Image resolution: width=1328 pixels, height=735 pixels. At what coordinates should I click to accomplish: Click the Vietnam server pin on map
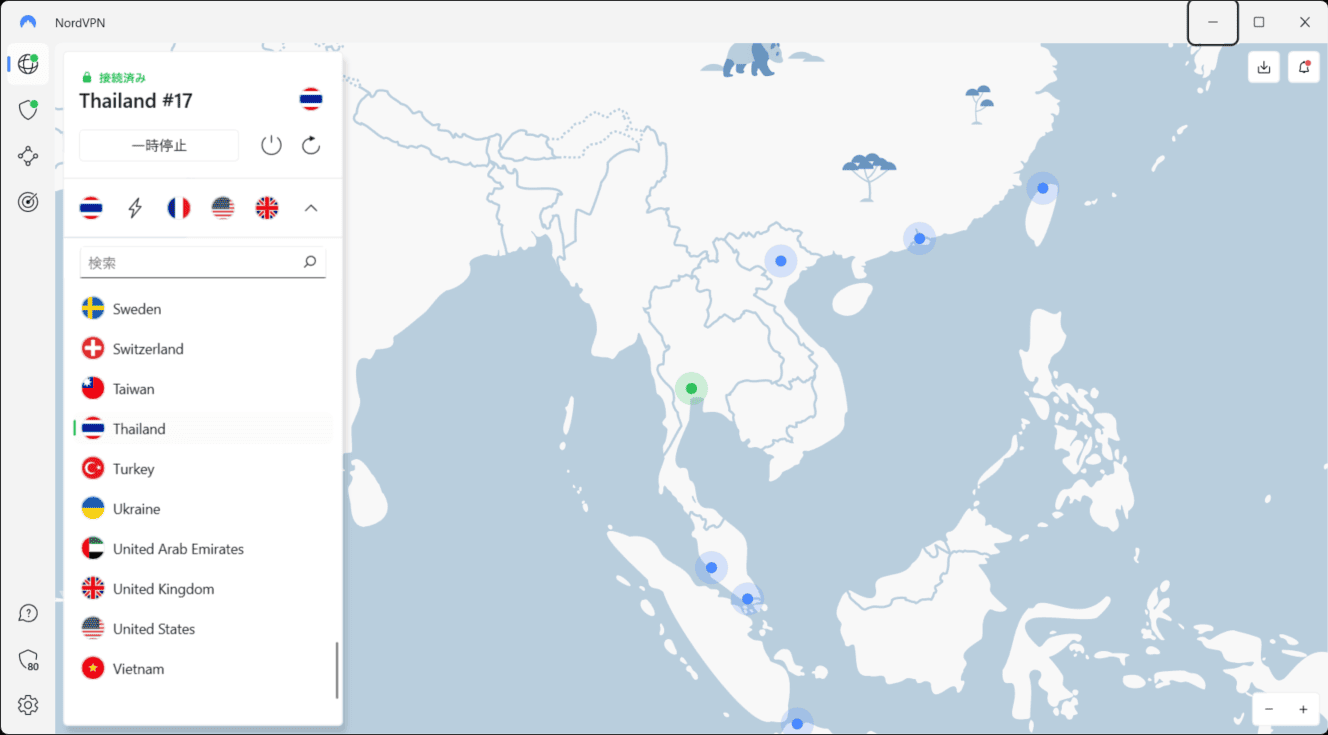pos(781,261)
